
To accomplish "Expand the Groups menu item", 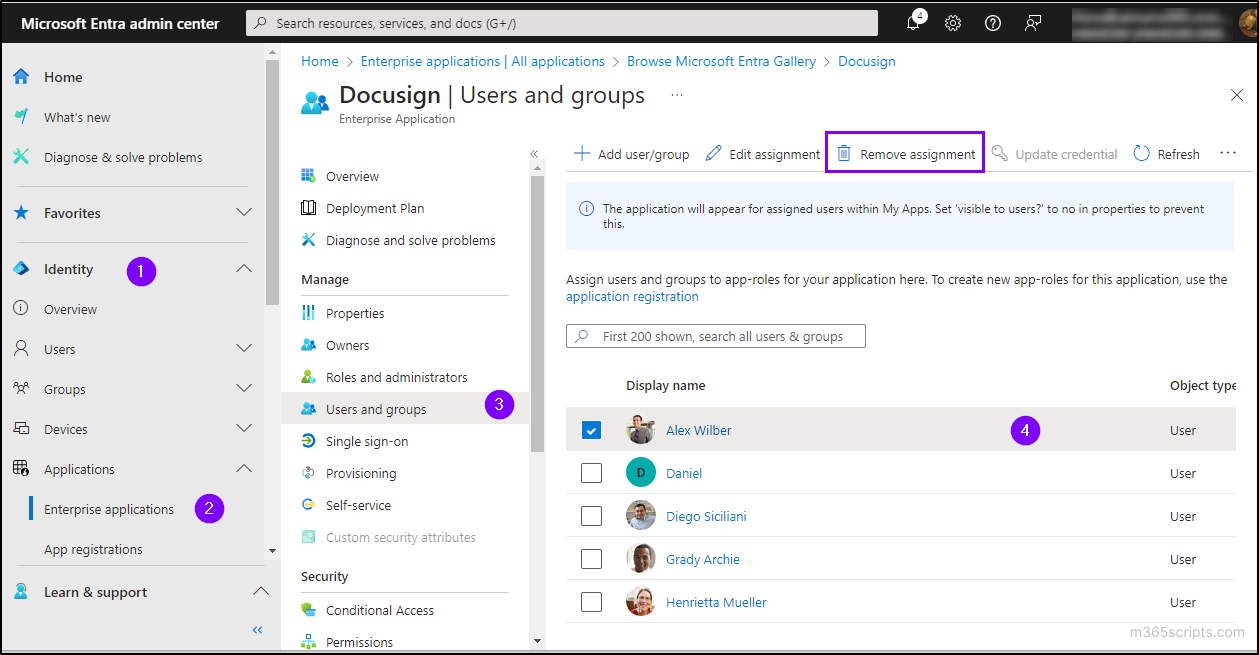I will point(244,388).
